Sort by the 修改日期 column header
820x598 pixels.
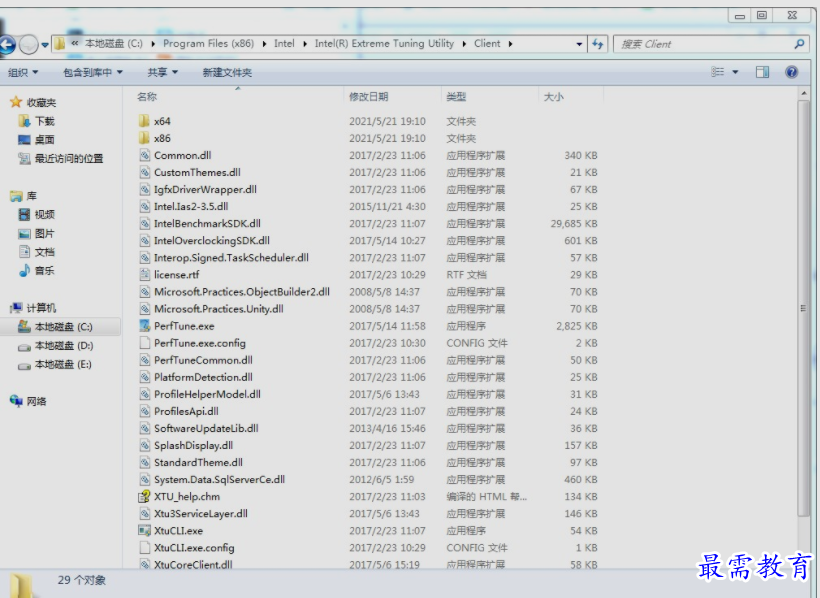[368, 96]
